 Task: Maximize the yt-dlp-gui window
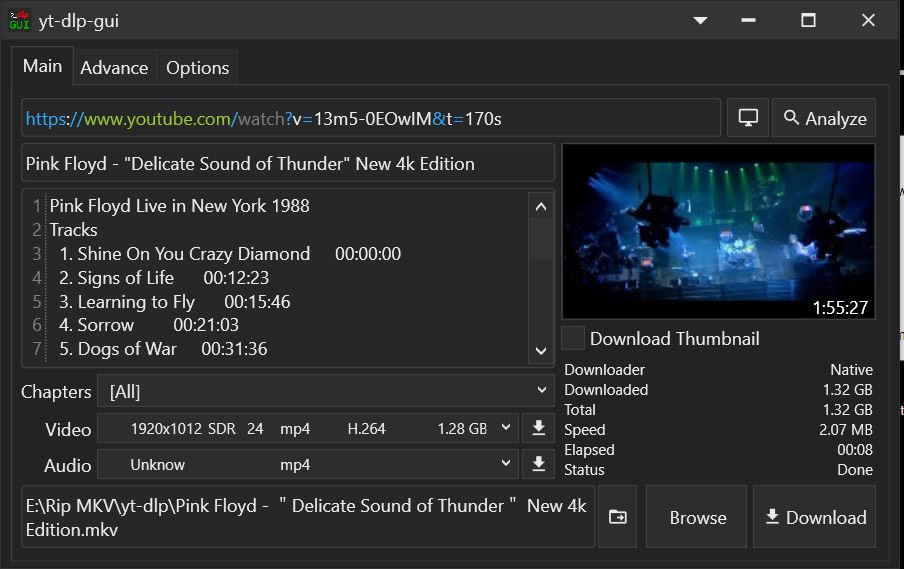click(808, 21)
